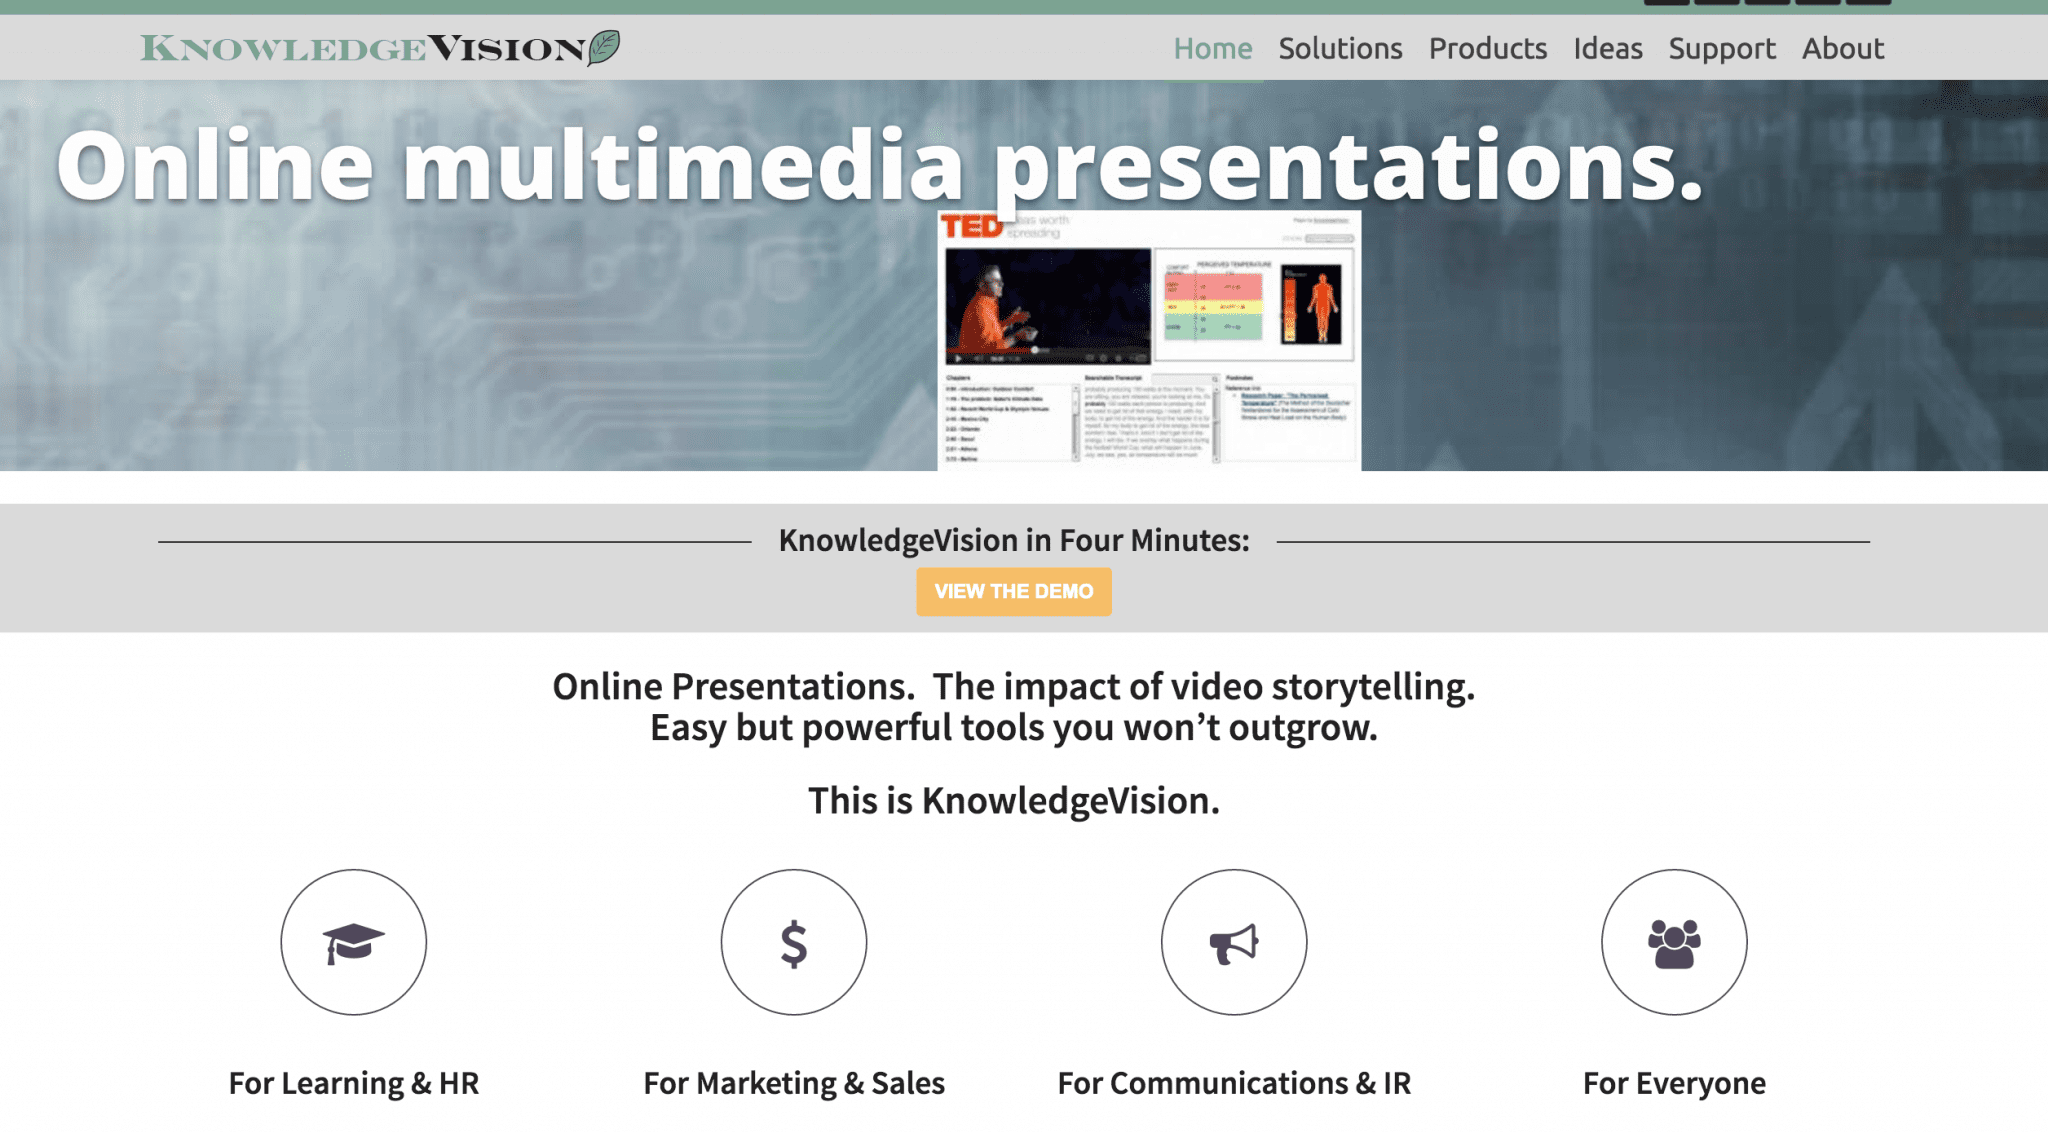Click the megaphone circle icon
Image resolution: width=2048 pixels, height=1133 pixels.
click(x=1233, y=942)
